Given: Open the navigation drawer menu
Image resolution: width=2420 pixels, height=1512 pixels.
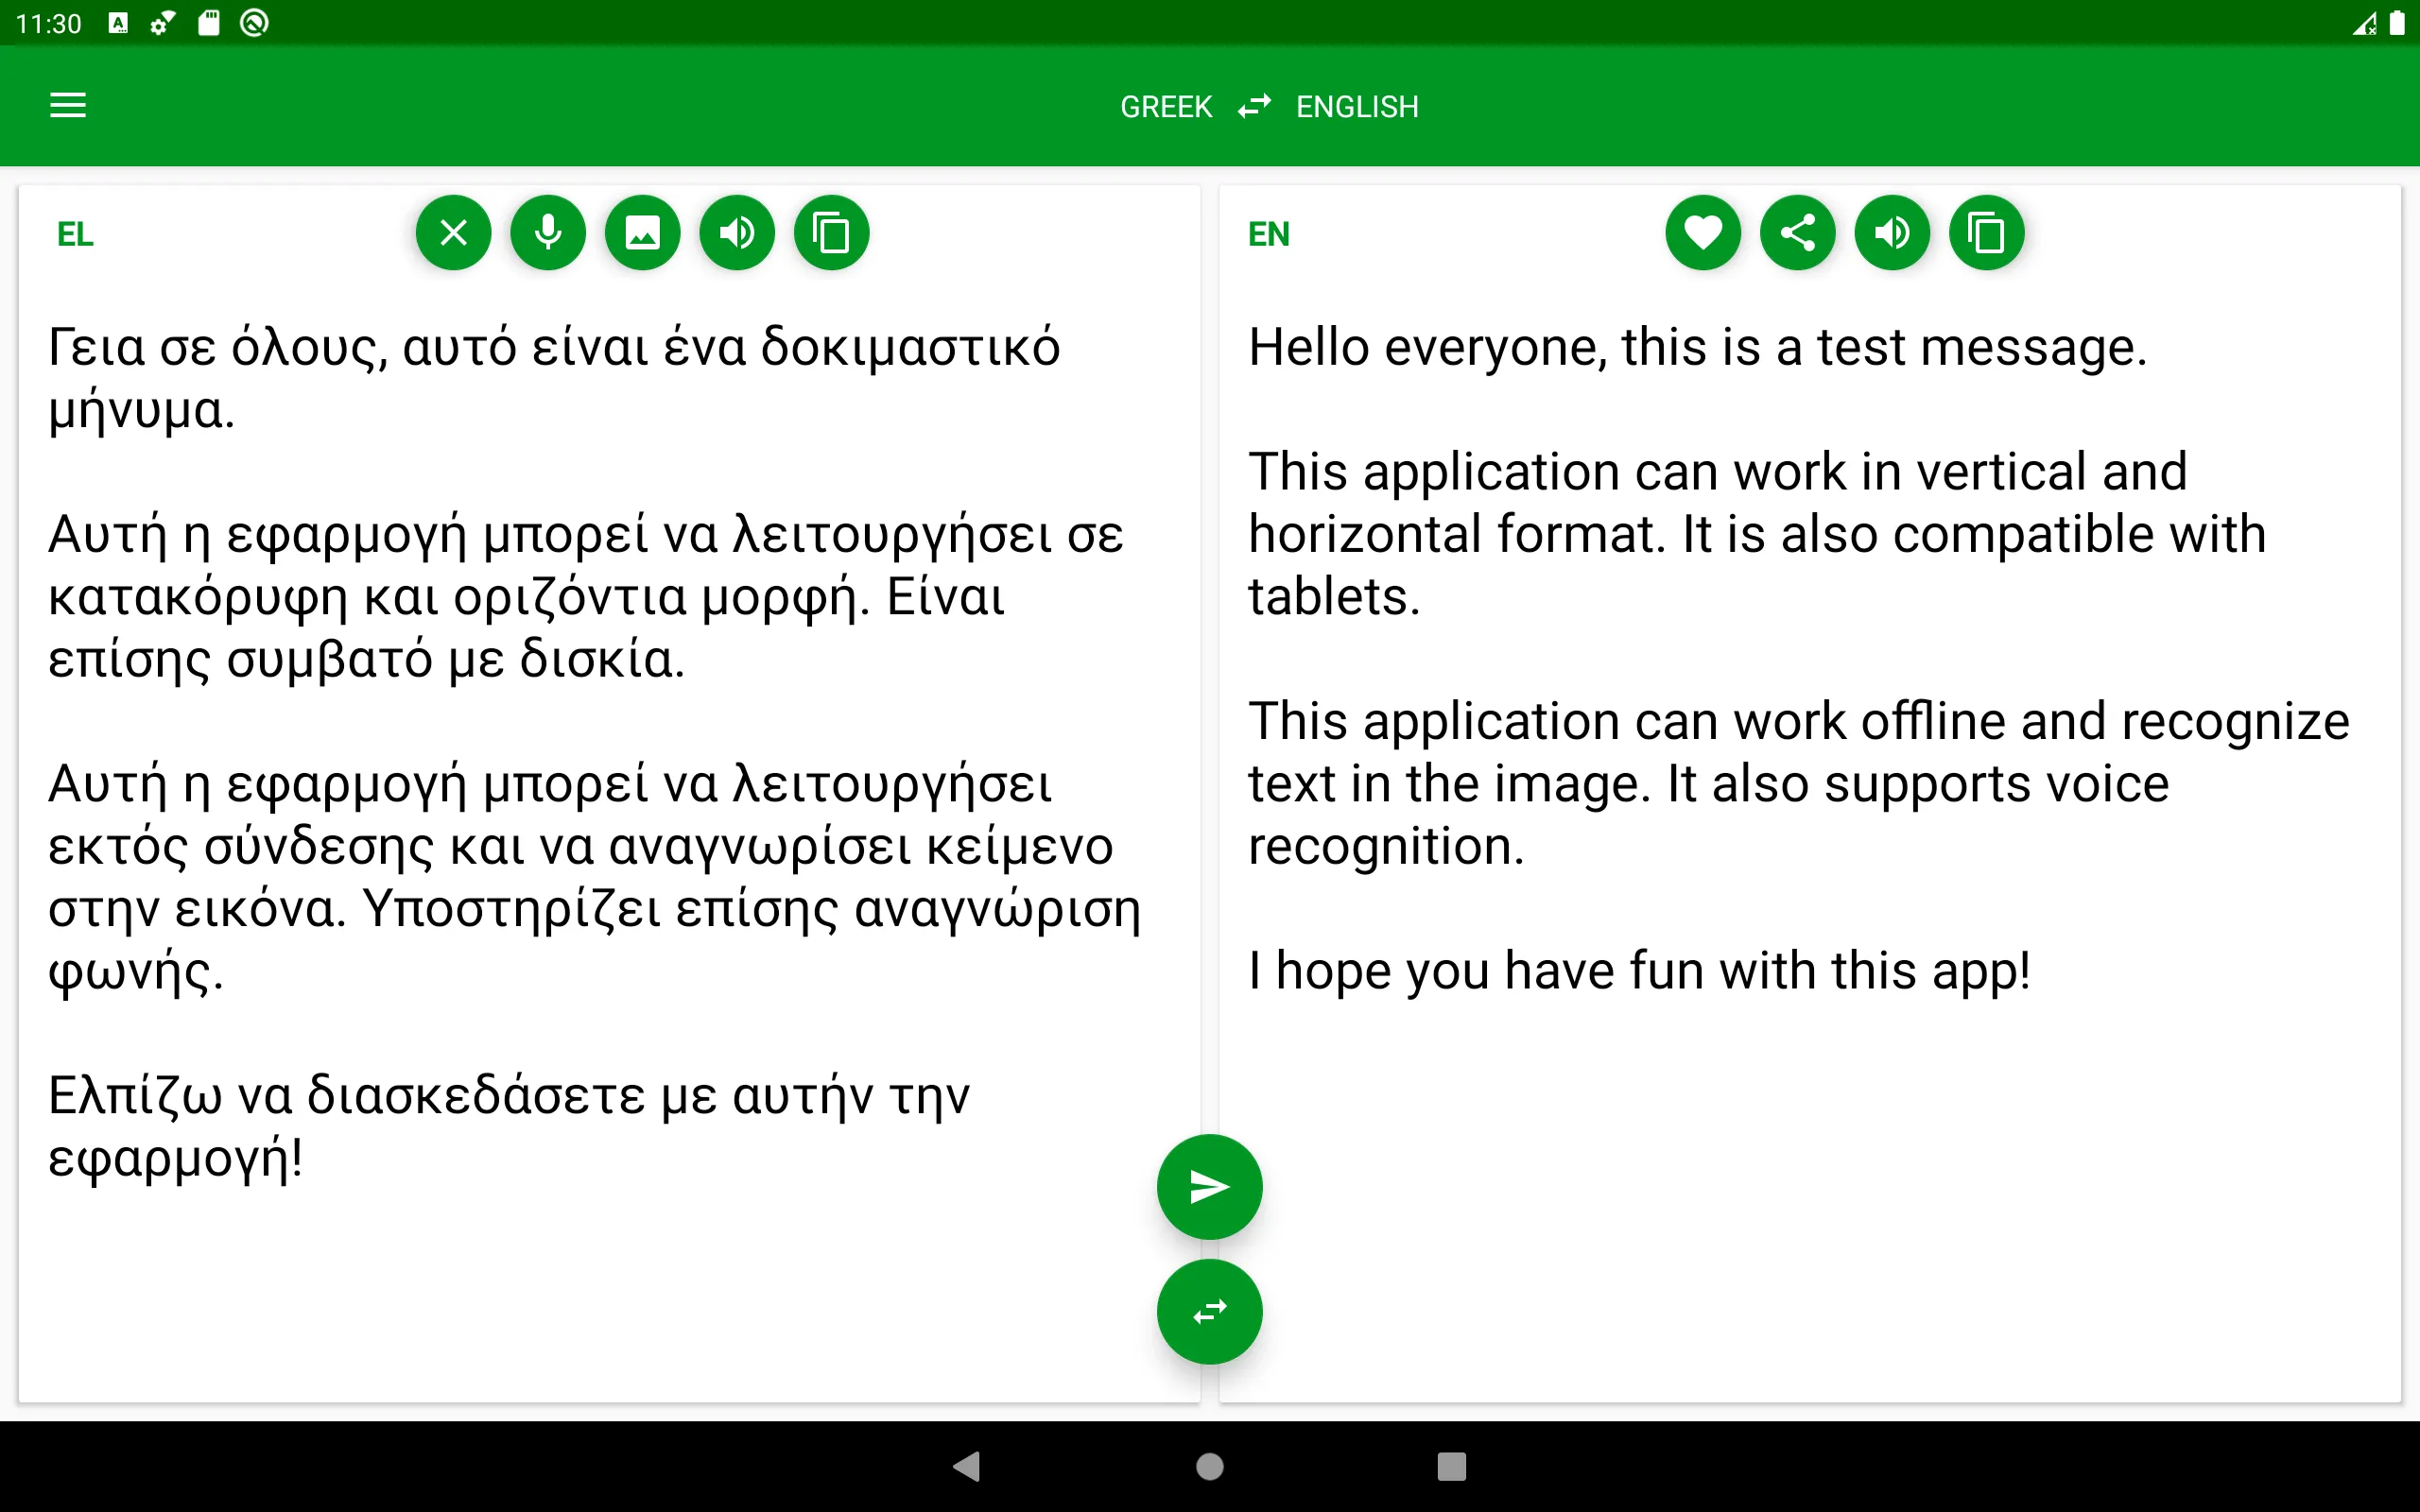Looking at the screenshot, I should coord(67,106).
